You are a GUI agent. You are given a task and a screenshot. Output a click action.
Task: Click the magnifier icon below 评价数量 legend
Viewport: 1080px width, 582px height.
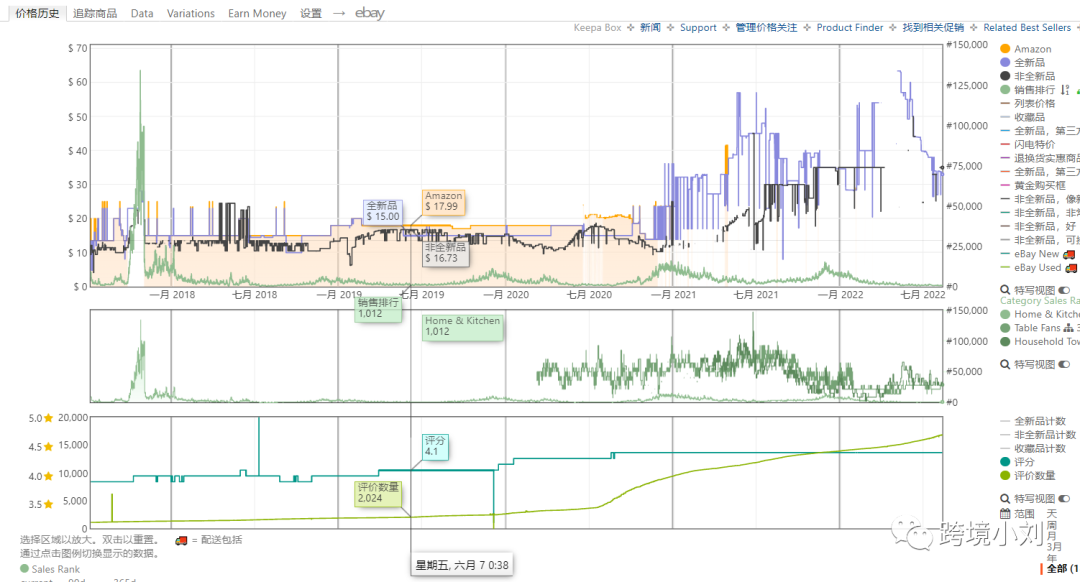pos(1005,498)
